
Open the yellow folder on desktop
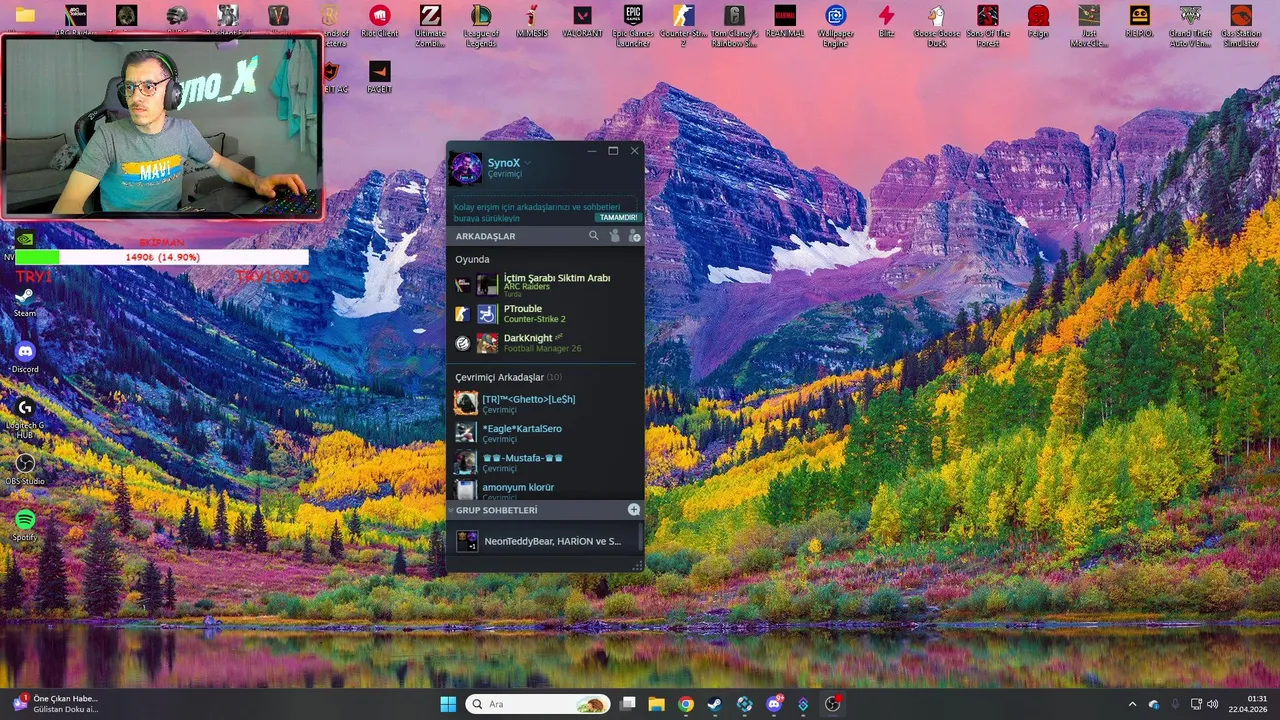click(25, 15)
